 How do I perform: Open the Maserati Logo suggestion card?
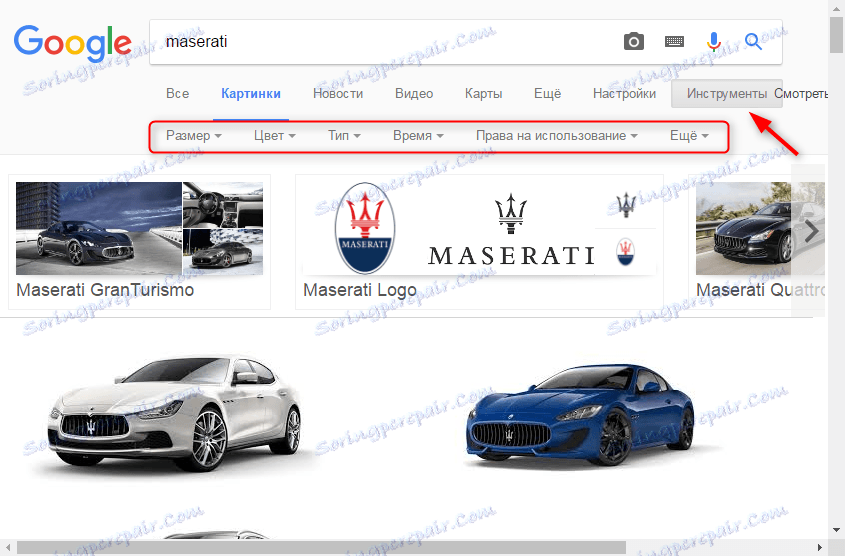pyautogui.click(x=479, y=242)
